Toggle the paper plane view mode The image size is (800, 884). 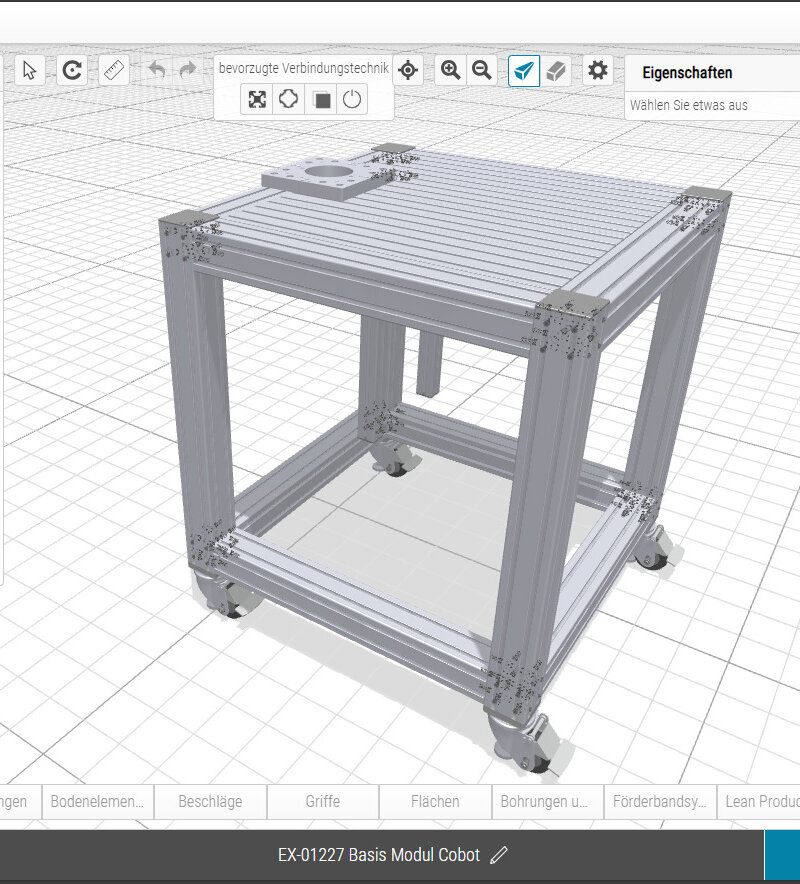(524, 70)
